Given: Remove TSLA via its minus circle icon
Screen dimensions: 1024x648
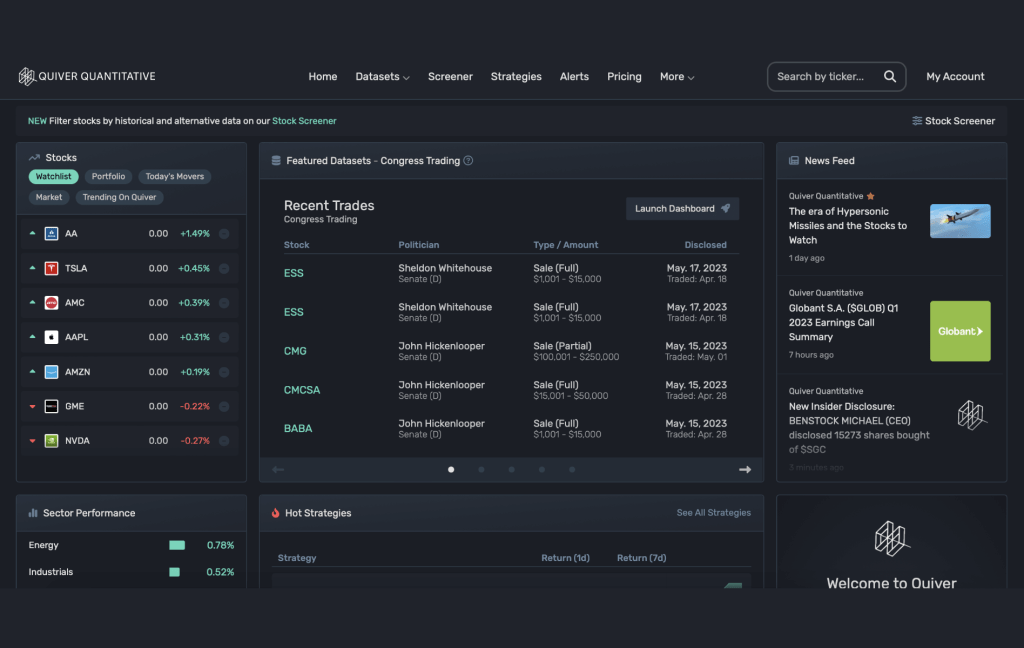Looking at the screenshot, I should click(224, 268).
